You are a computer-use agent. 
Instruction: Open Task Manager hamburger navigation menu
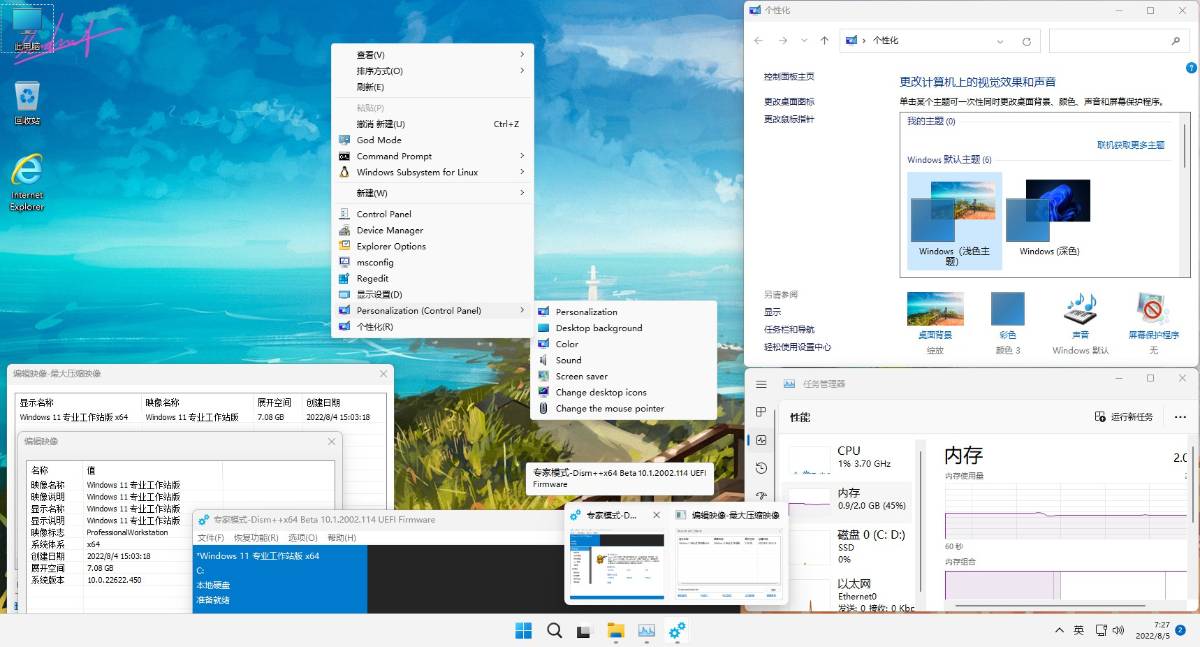pyautogui.click(x=761, y=384)
